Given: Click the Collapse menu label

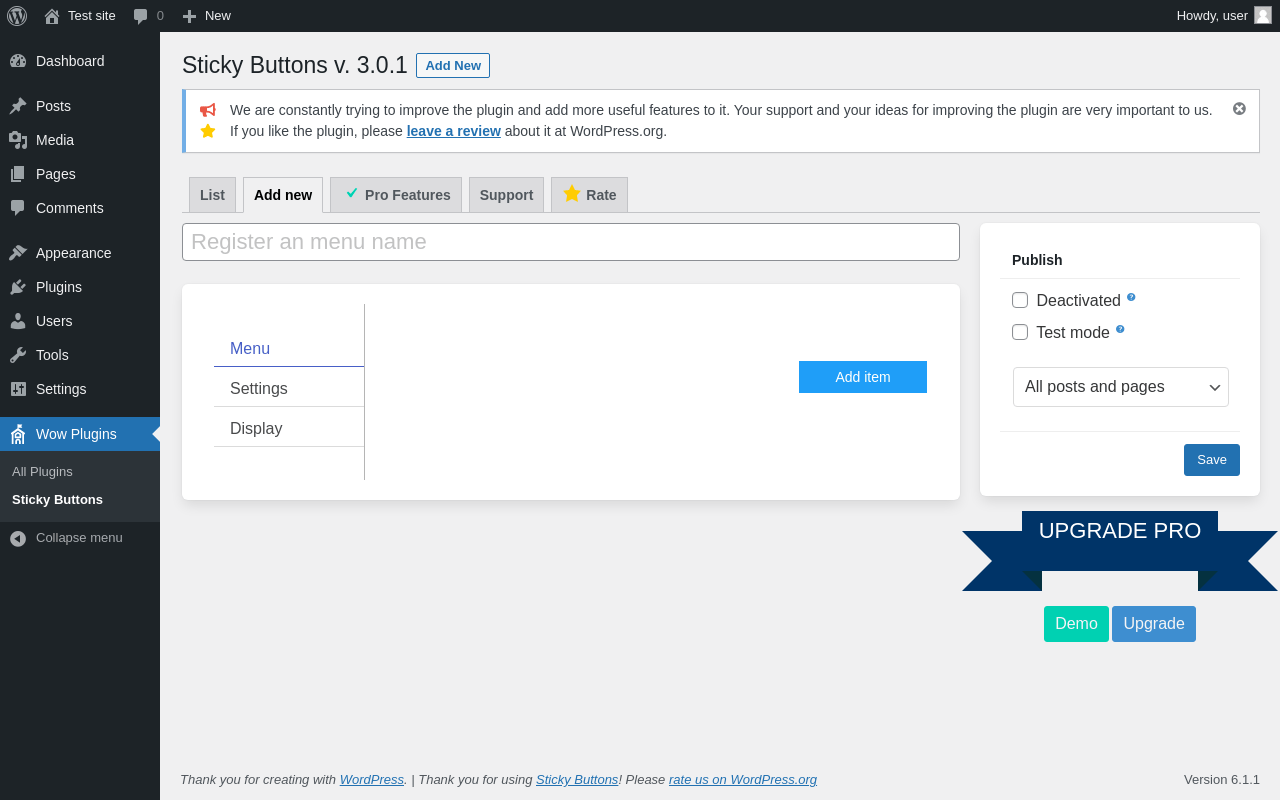Looking at the screenshot, I should click(x=79, y=538).
